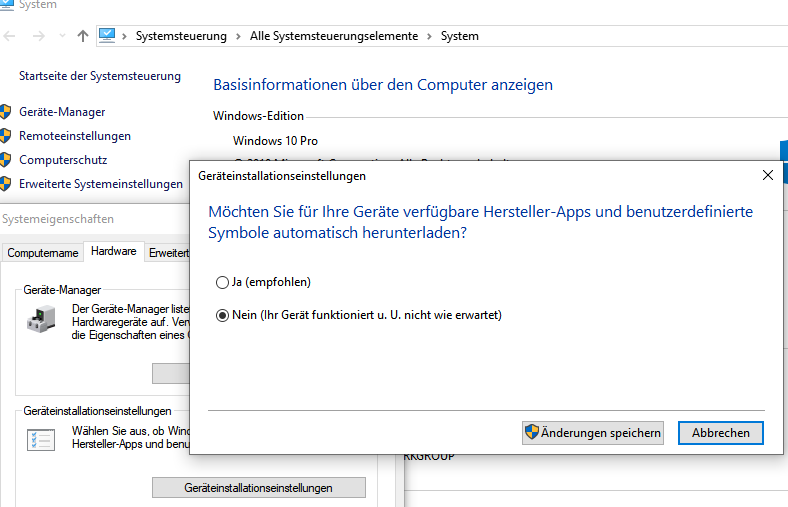This screenshot has height=507, width=788.
Task: Click shield icon beside Erweiterte Systemeinstellungen
Action: pyautogui.click(x=5, y=184)
